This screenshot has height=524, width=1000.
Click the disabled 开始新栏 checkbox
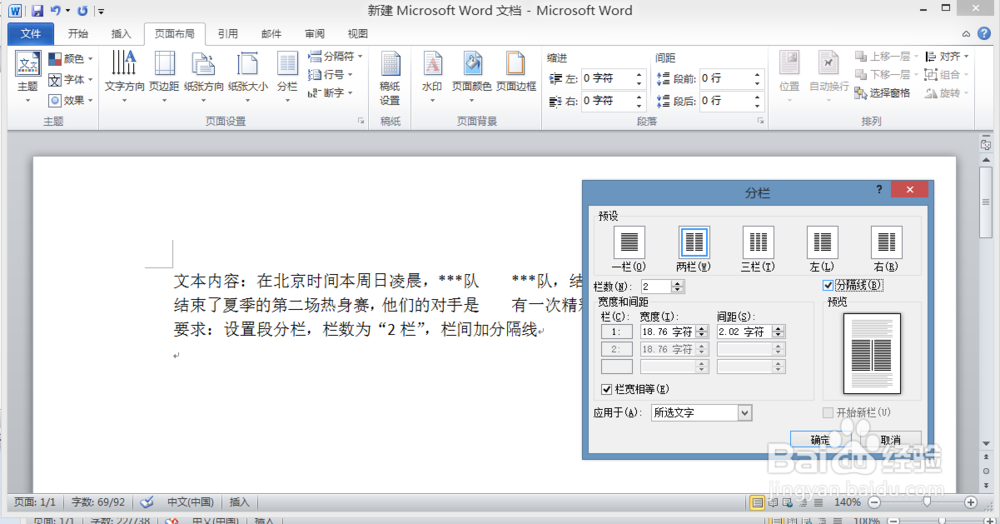(828, 412)
